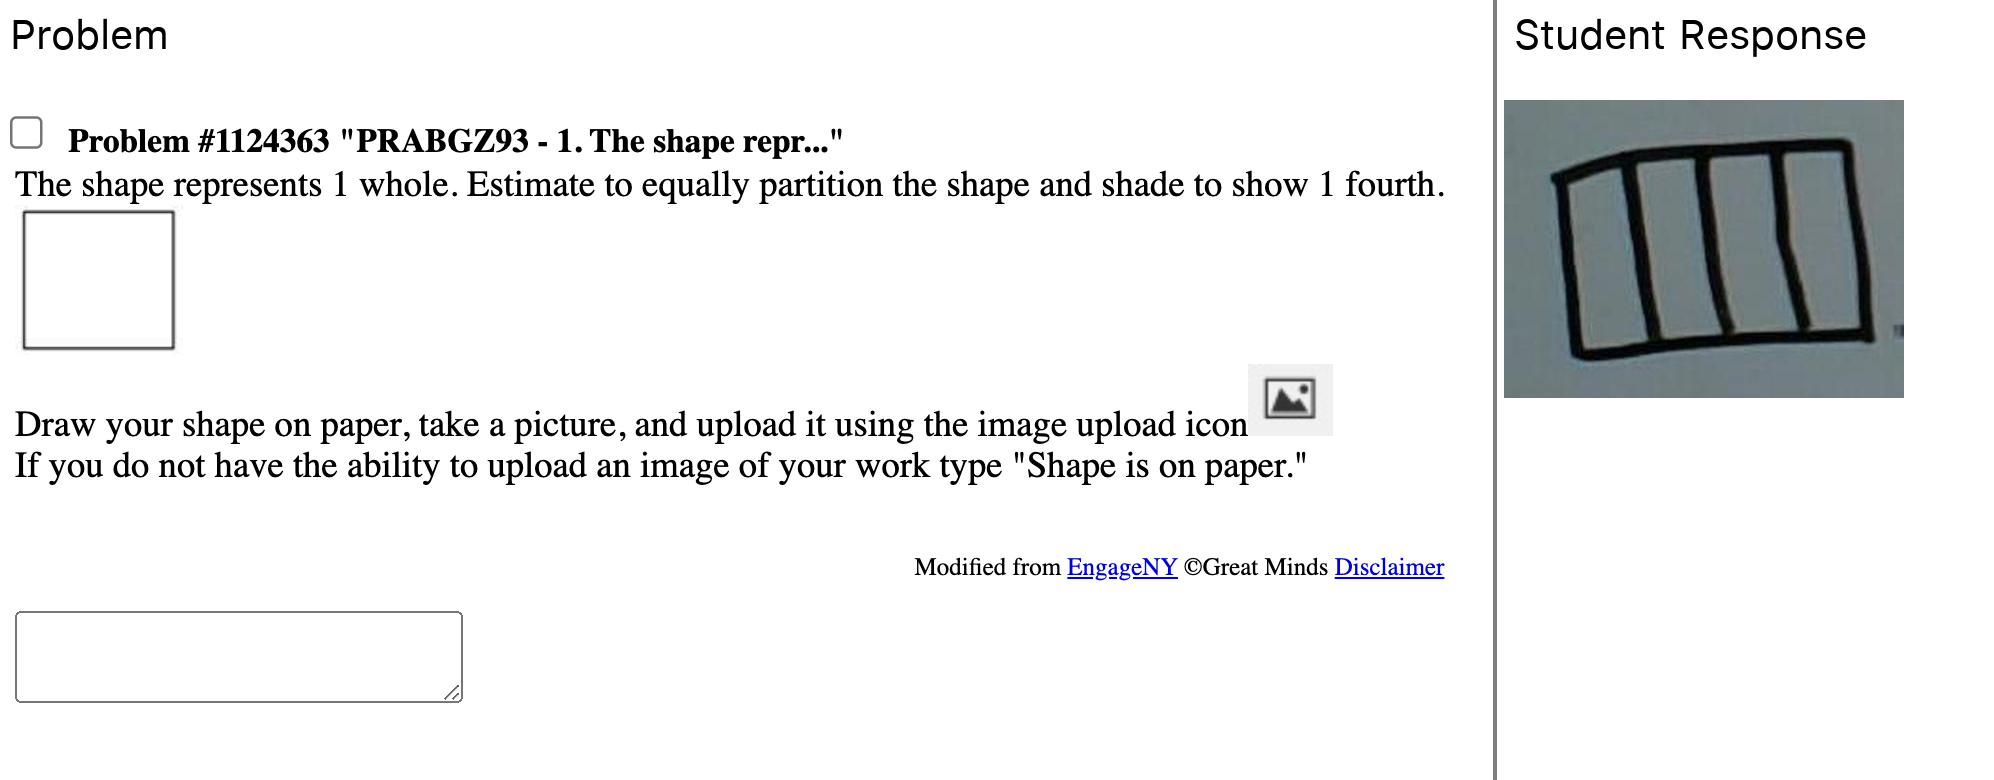The height and width of the screenshot is (780, 1994).
Task: Open the student's uploaded drawing photo
Action: pyautogui.click(x=1703, y=248)
